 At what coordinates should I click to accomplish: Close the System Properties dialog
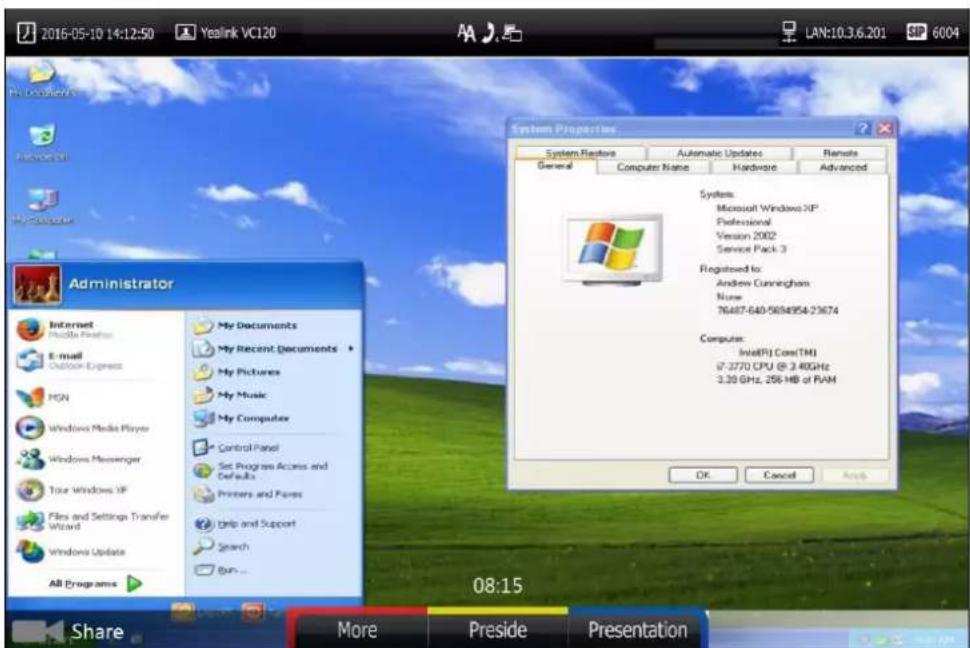(x=885, y=128)
